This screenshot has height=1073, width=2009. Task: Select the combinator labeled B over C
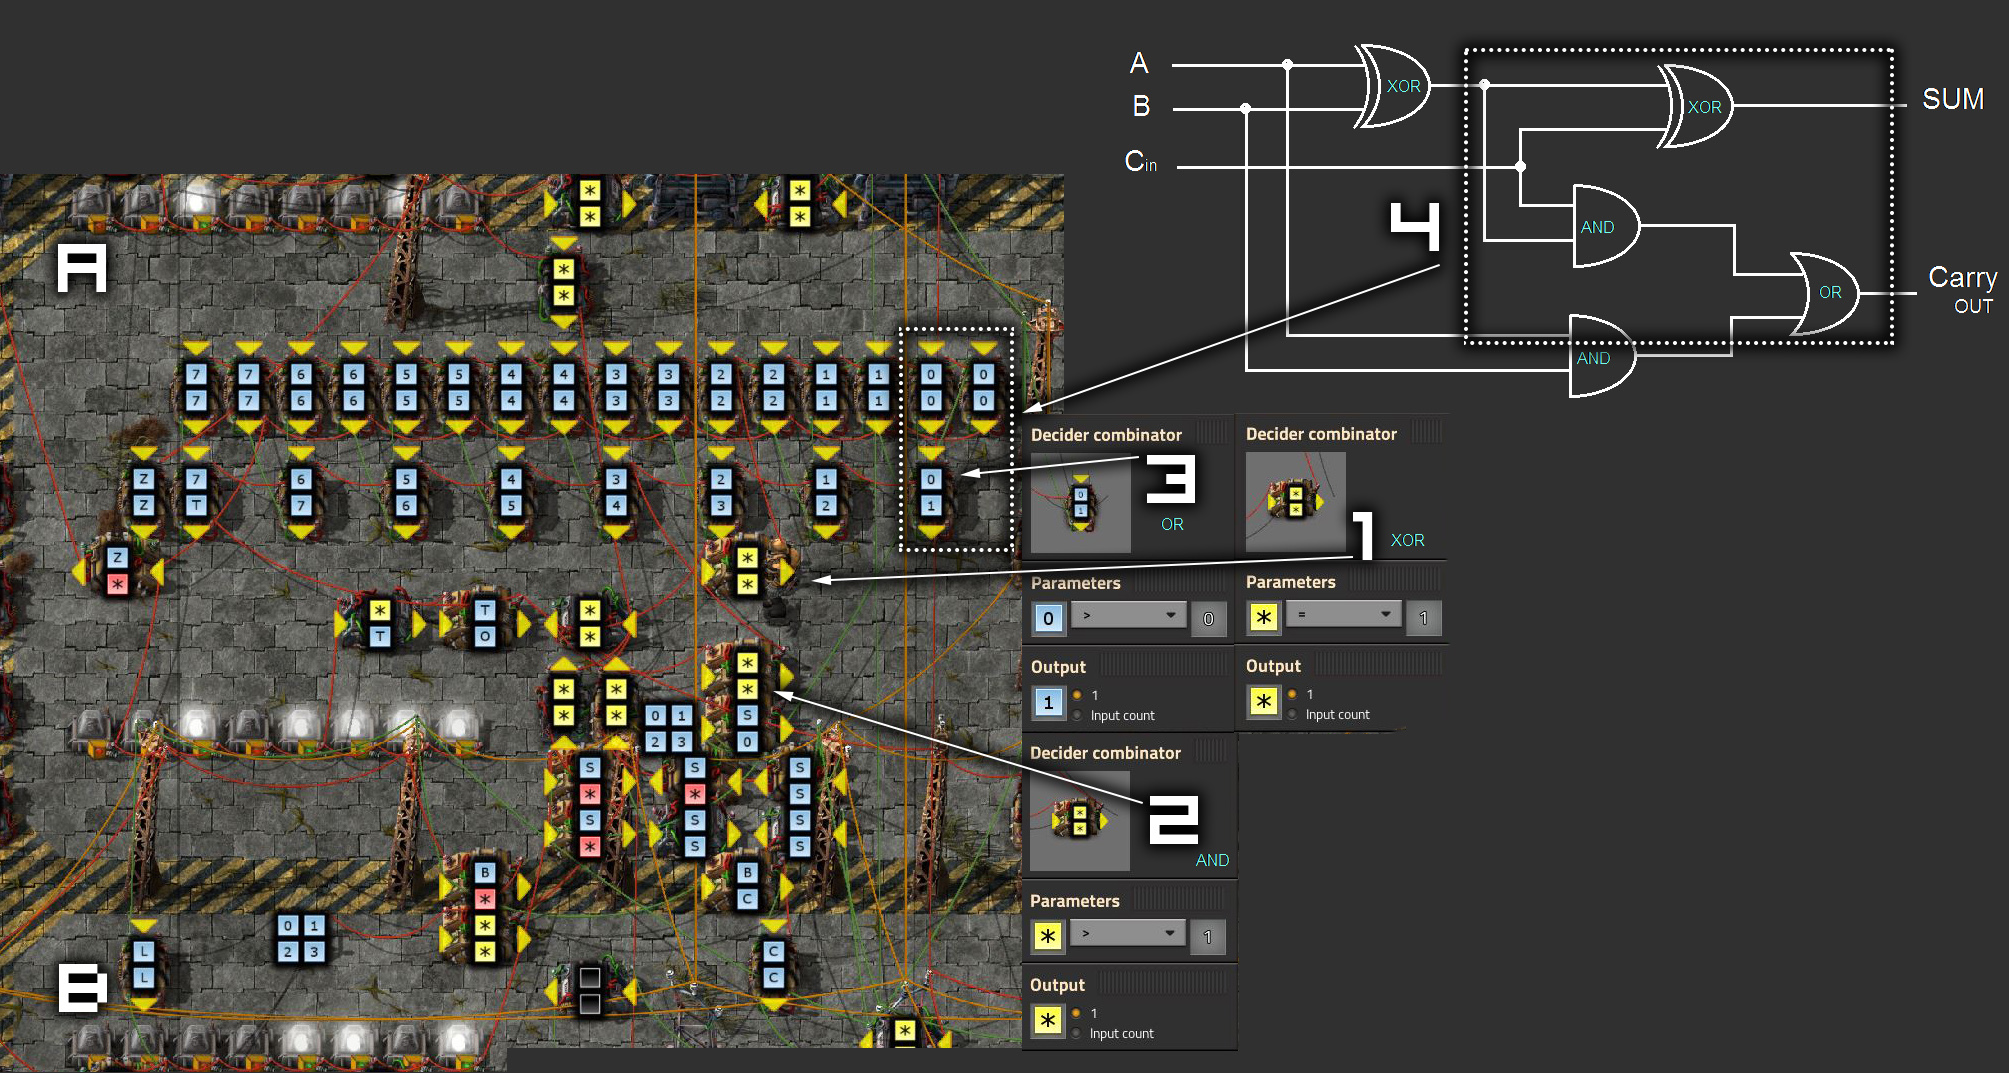747,885
